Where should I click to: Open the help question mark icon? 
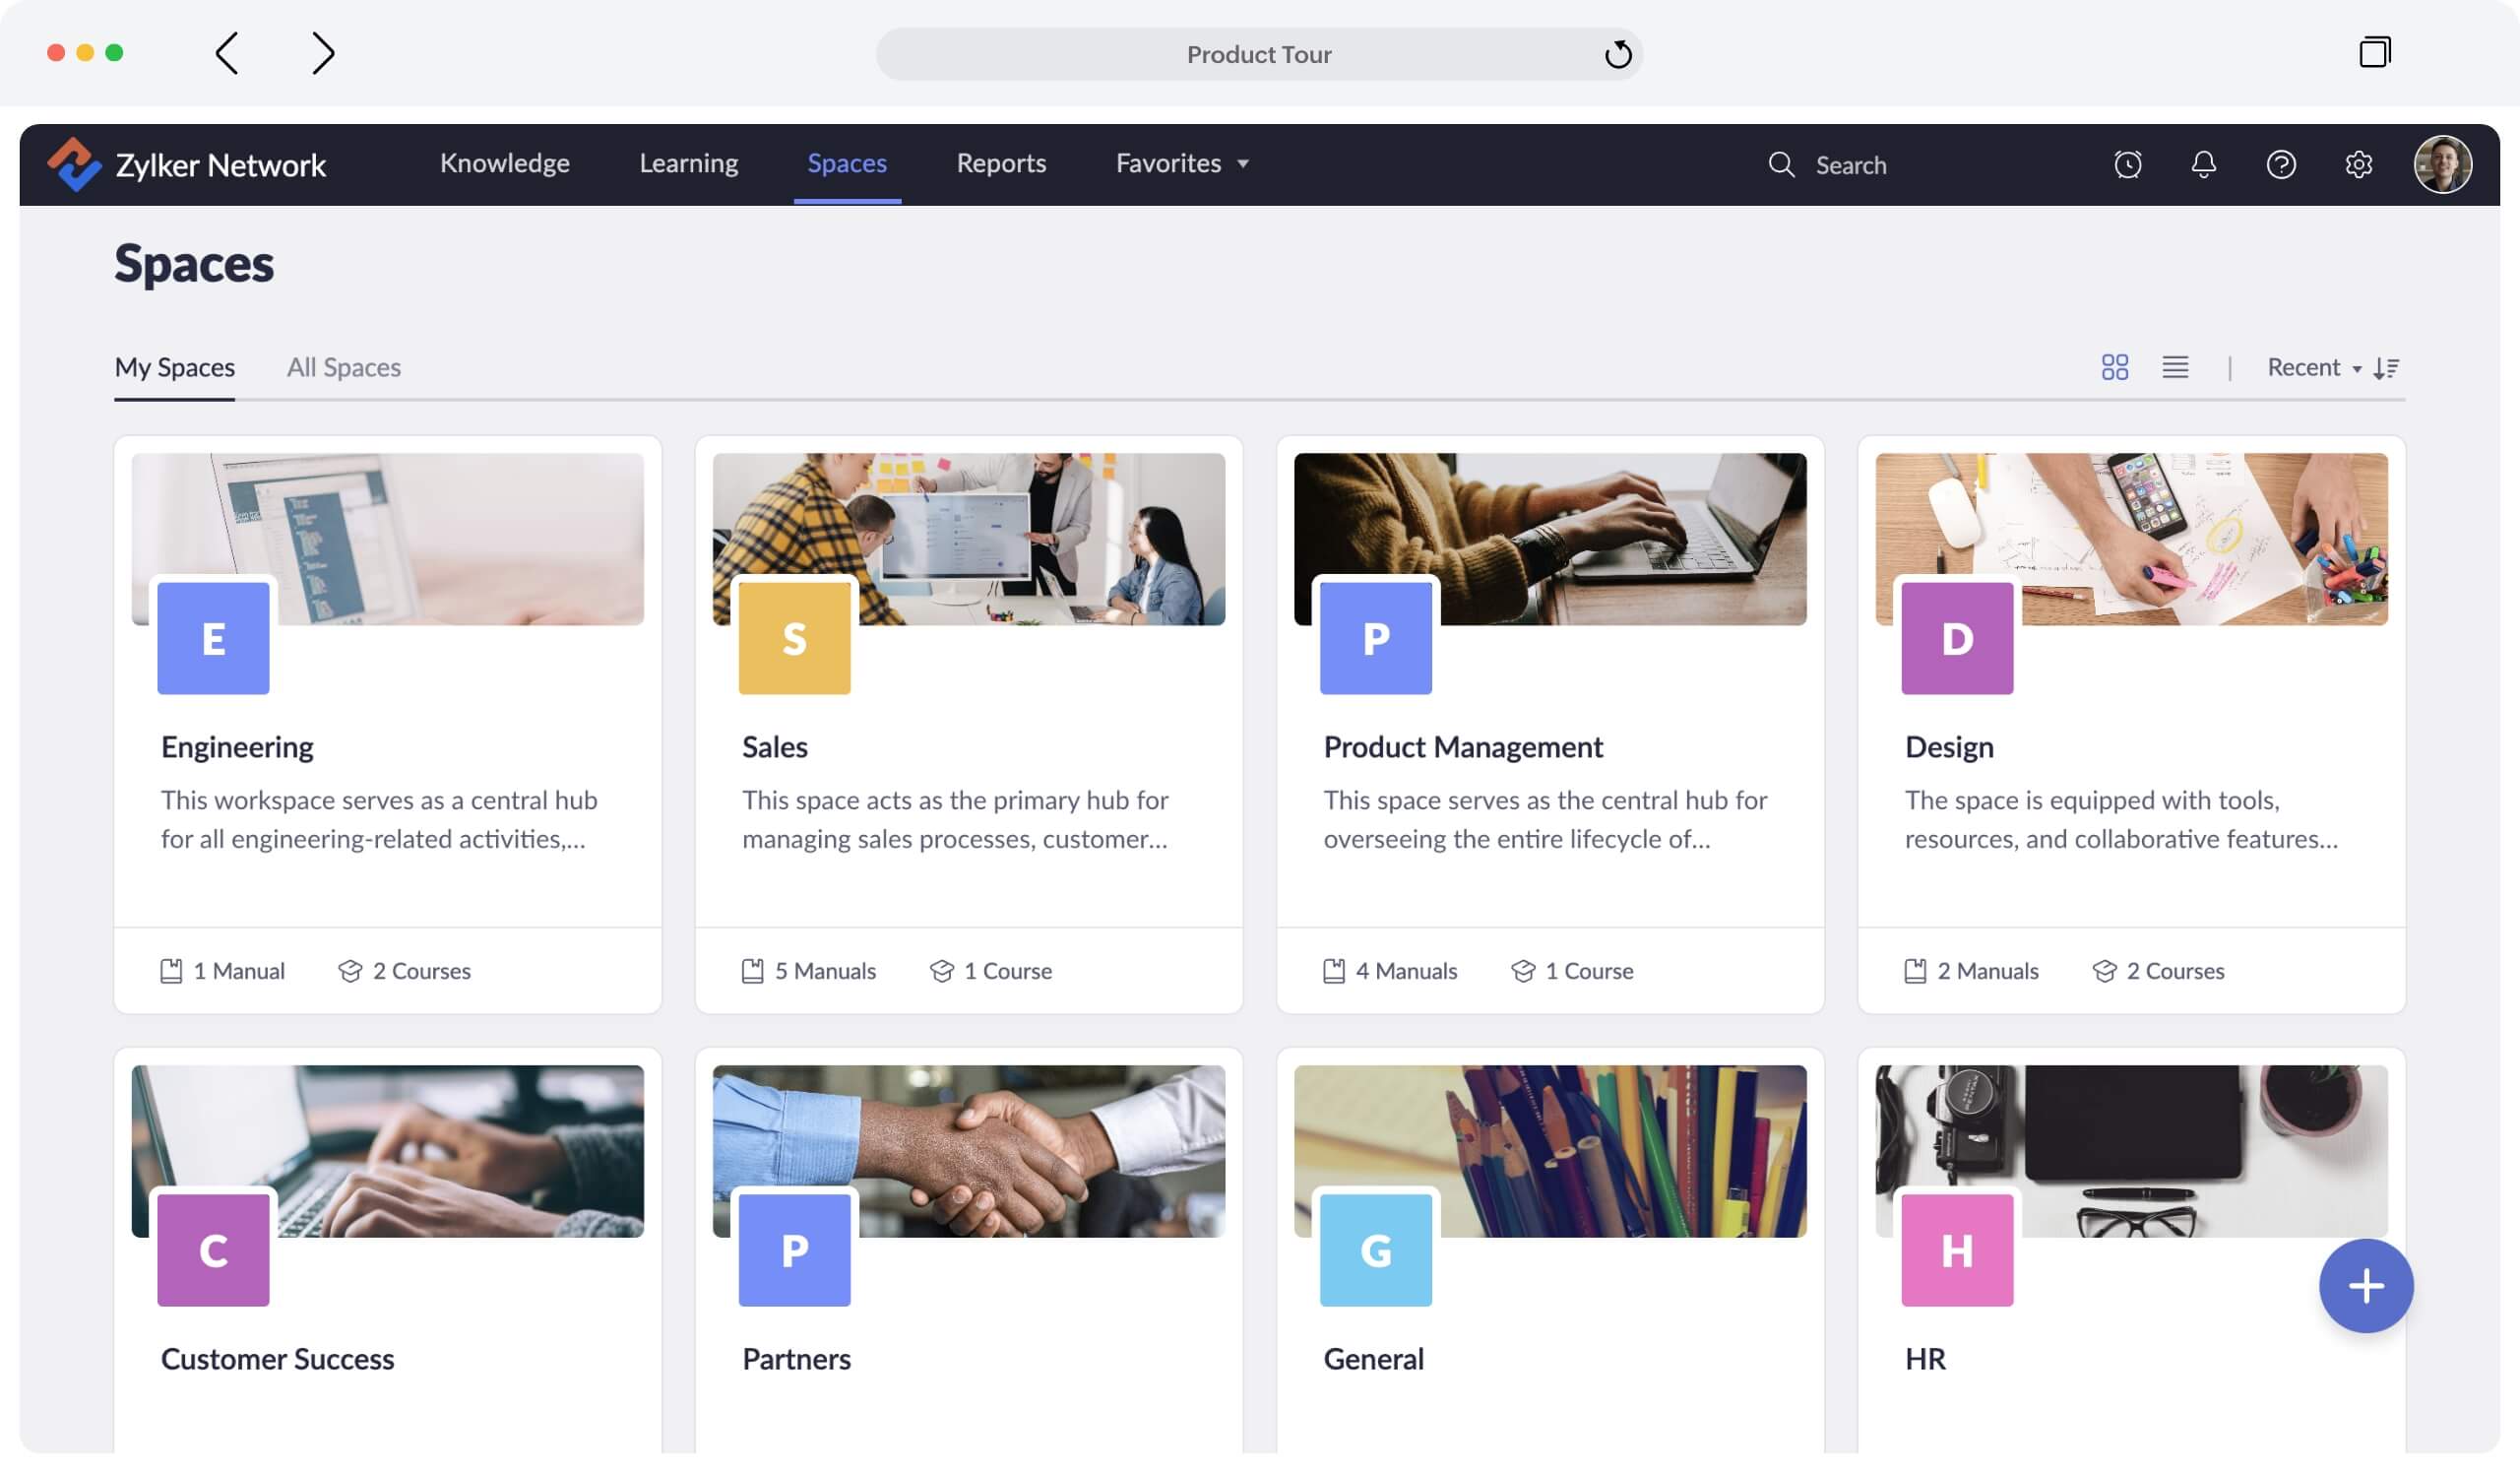2280,165
